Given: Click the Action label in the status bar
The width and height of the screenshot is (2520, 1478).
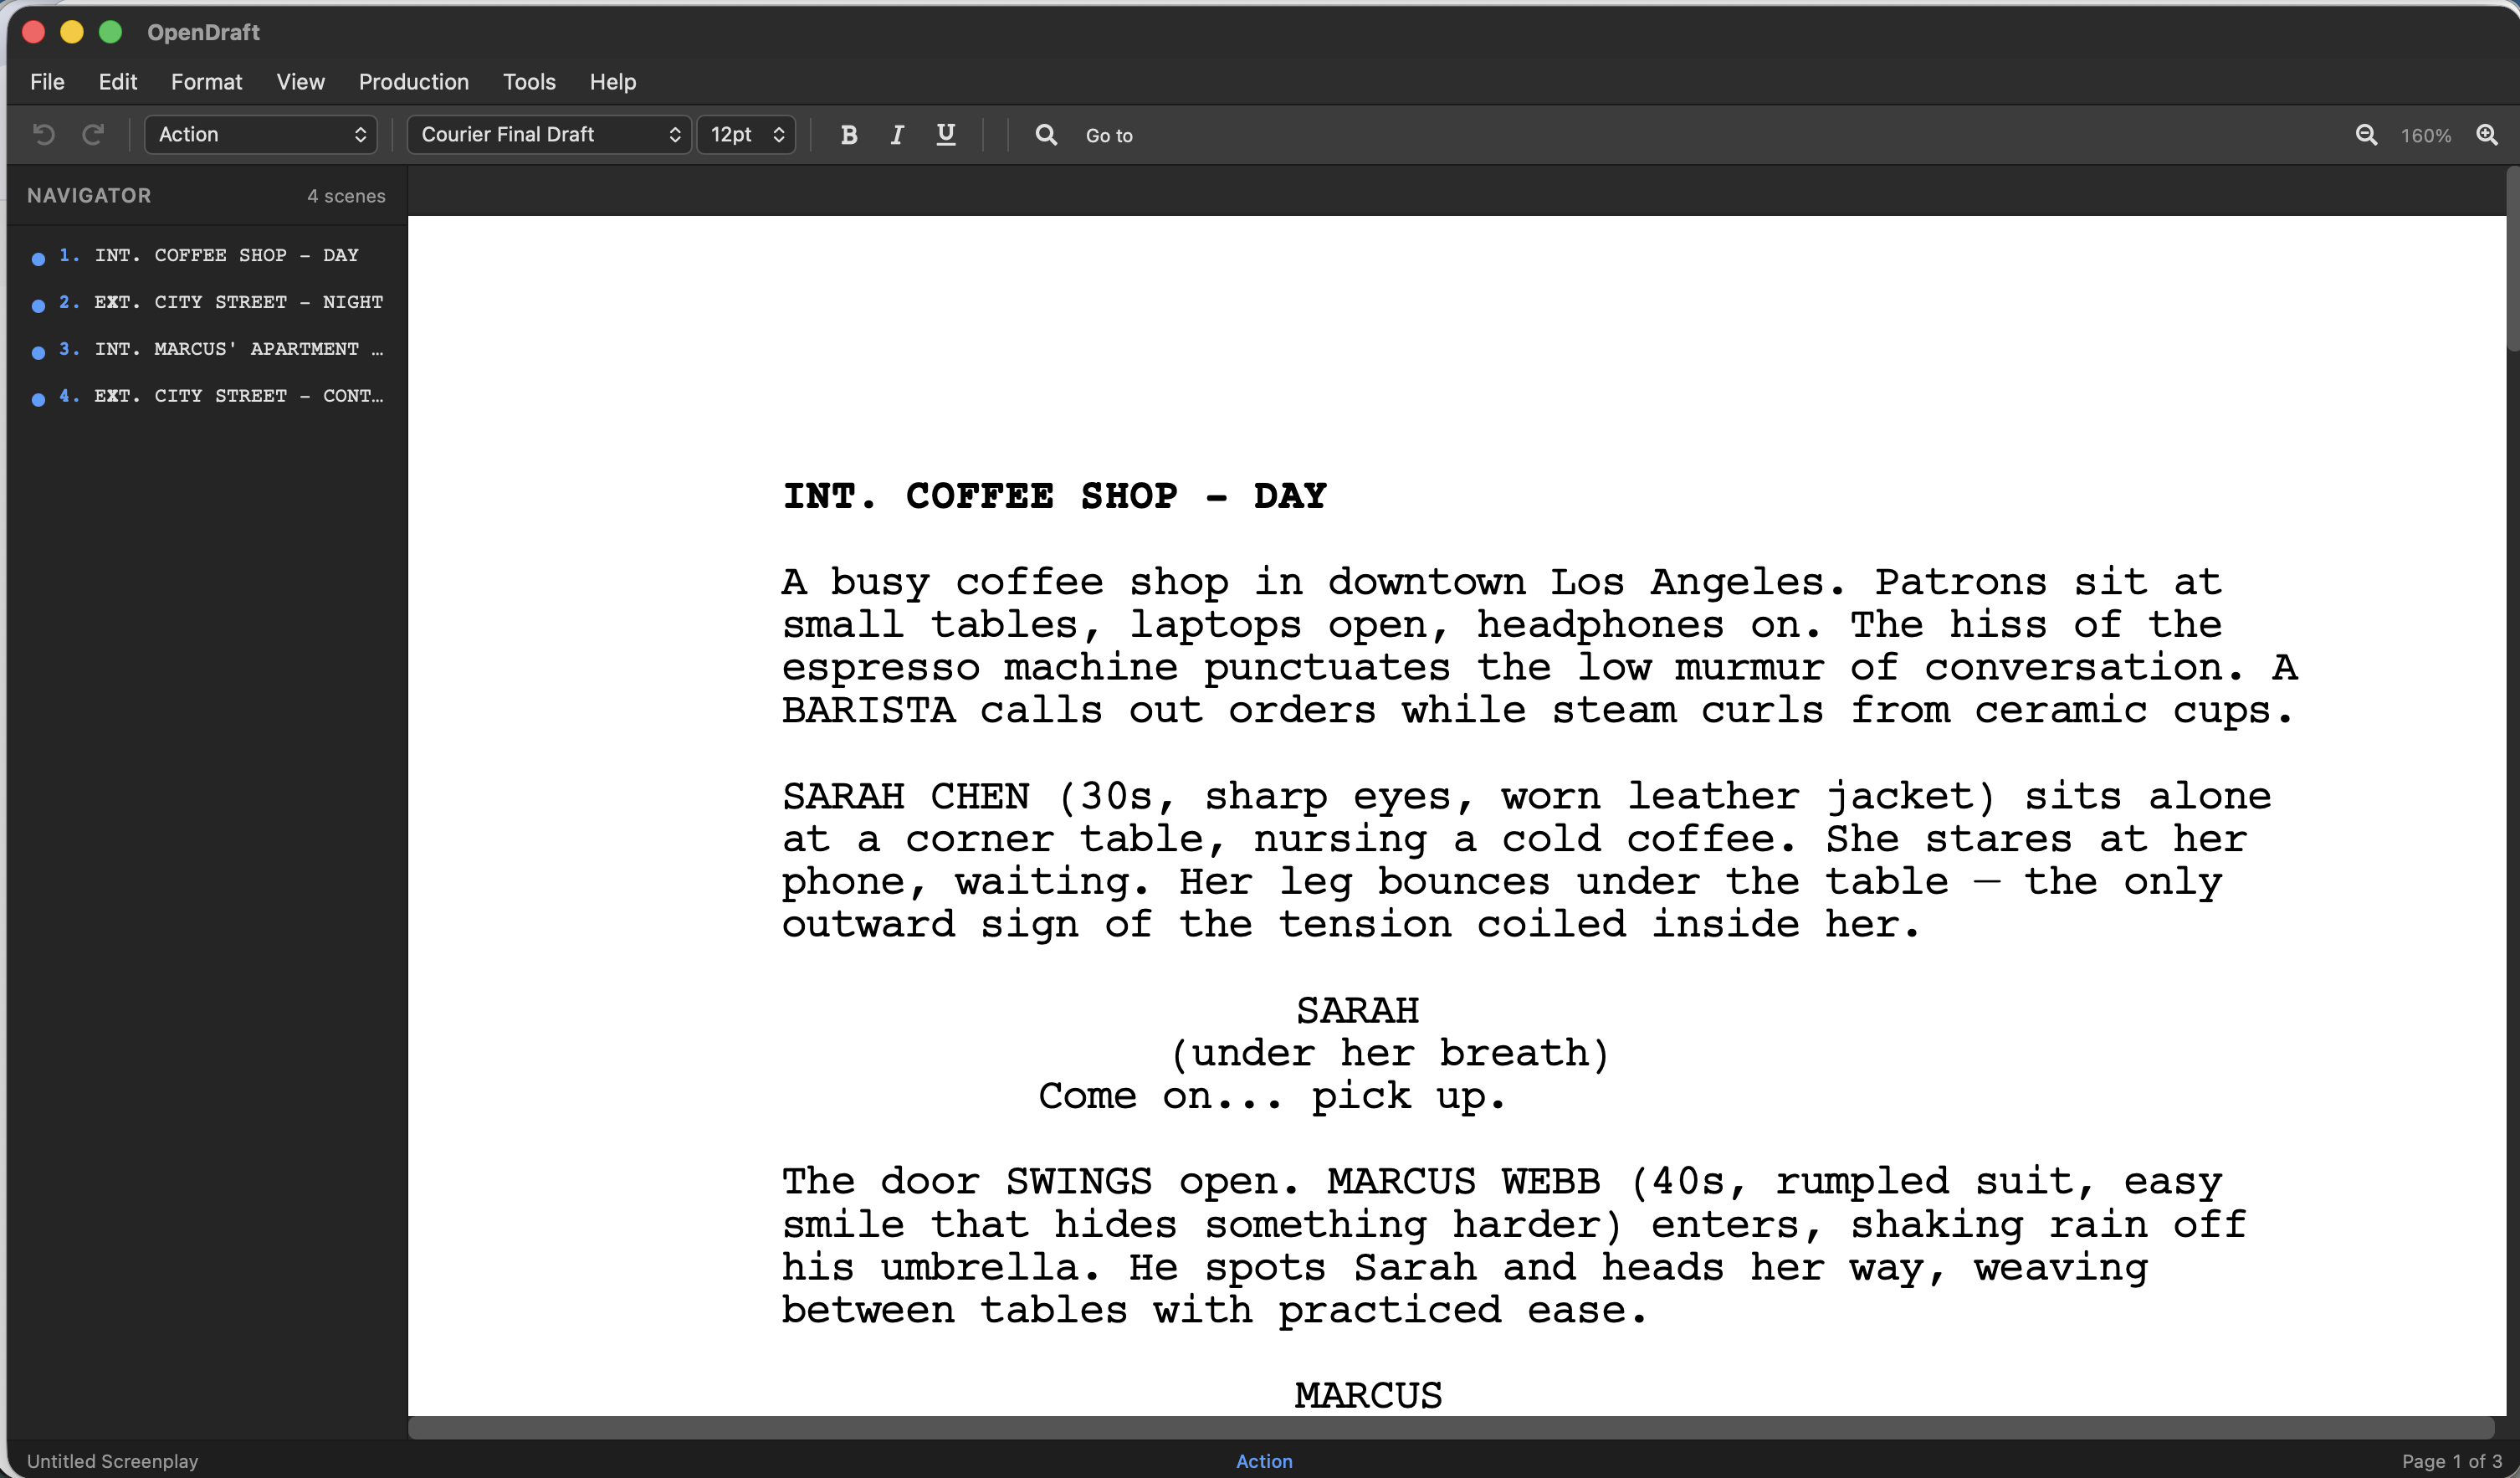Looking at the screenshot, I should pos(1263,1461).
